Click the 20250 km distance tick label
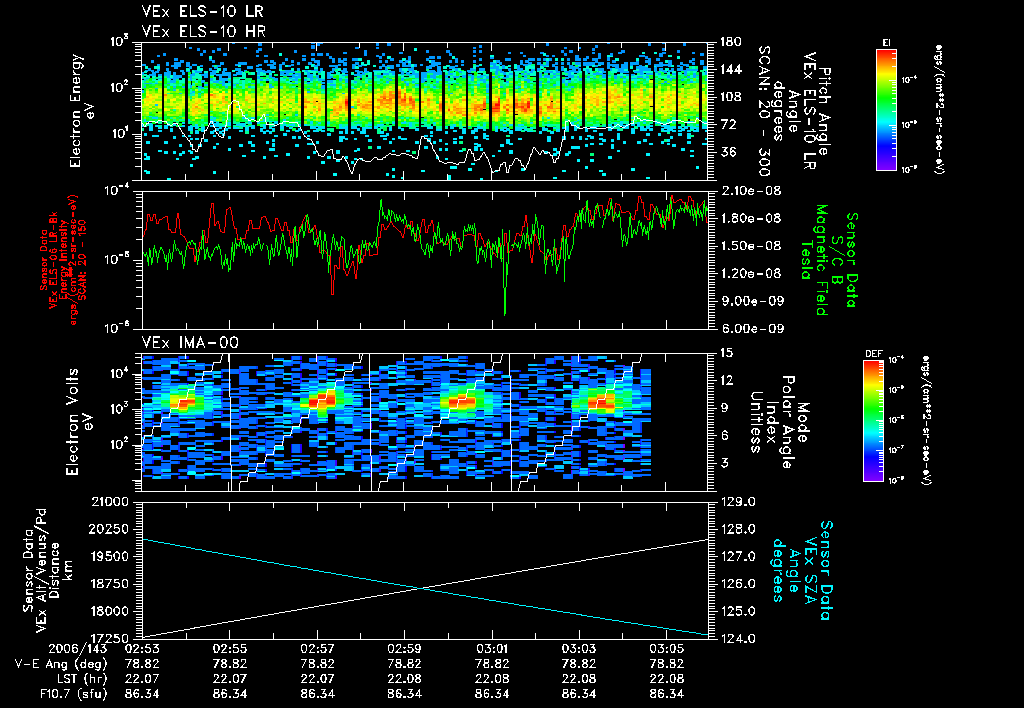The width and height of the screenshot is (1024, 708). (x=108, y=529)
